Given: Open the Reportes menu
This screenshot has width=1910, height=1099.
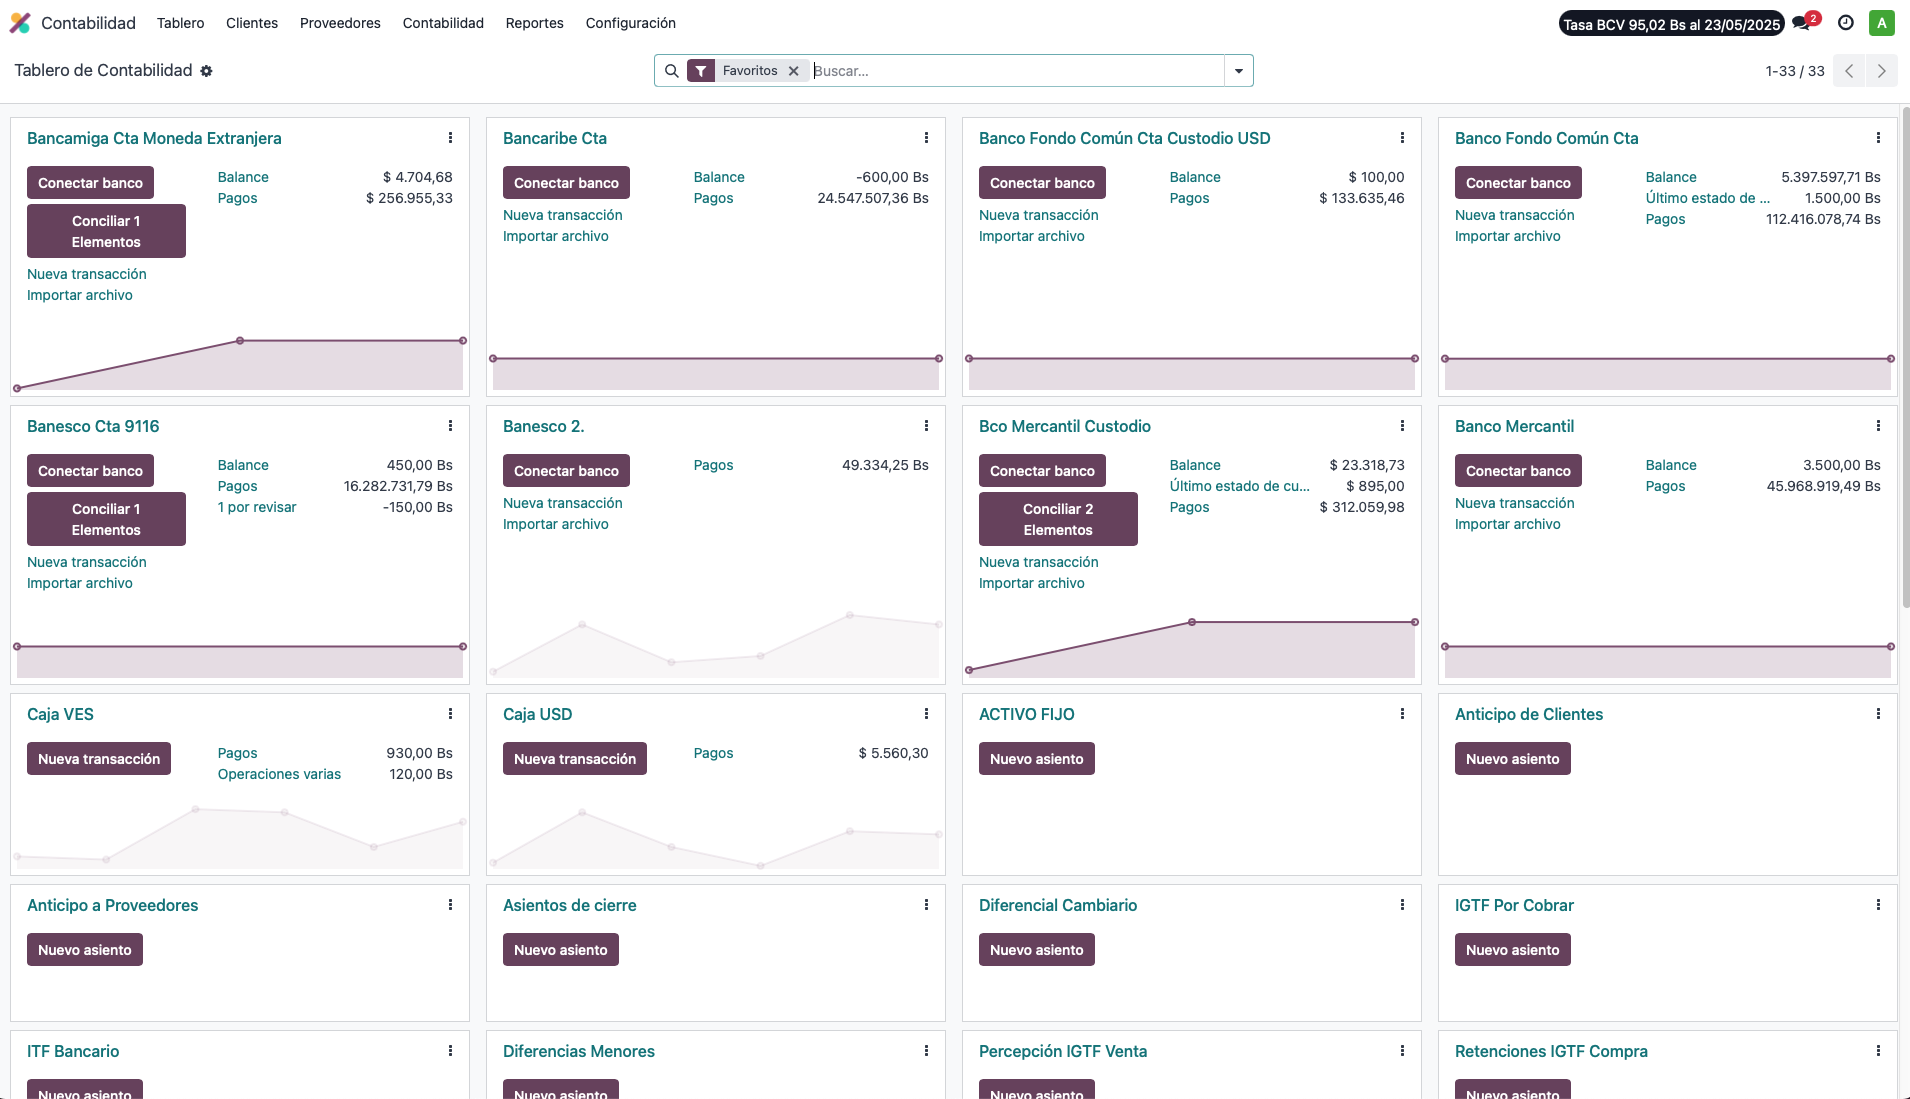Looking at the screenshot, I should coord(535,23).
